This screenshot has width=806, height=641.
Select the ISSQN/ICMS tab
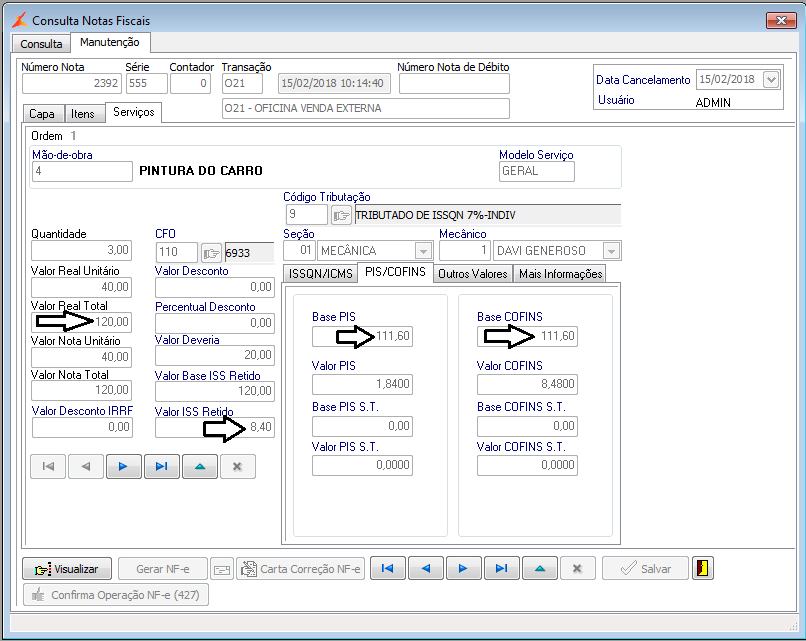319,273
